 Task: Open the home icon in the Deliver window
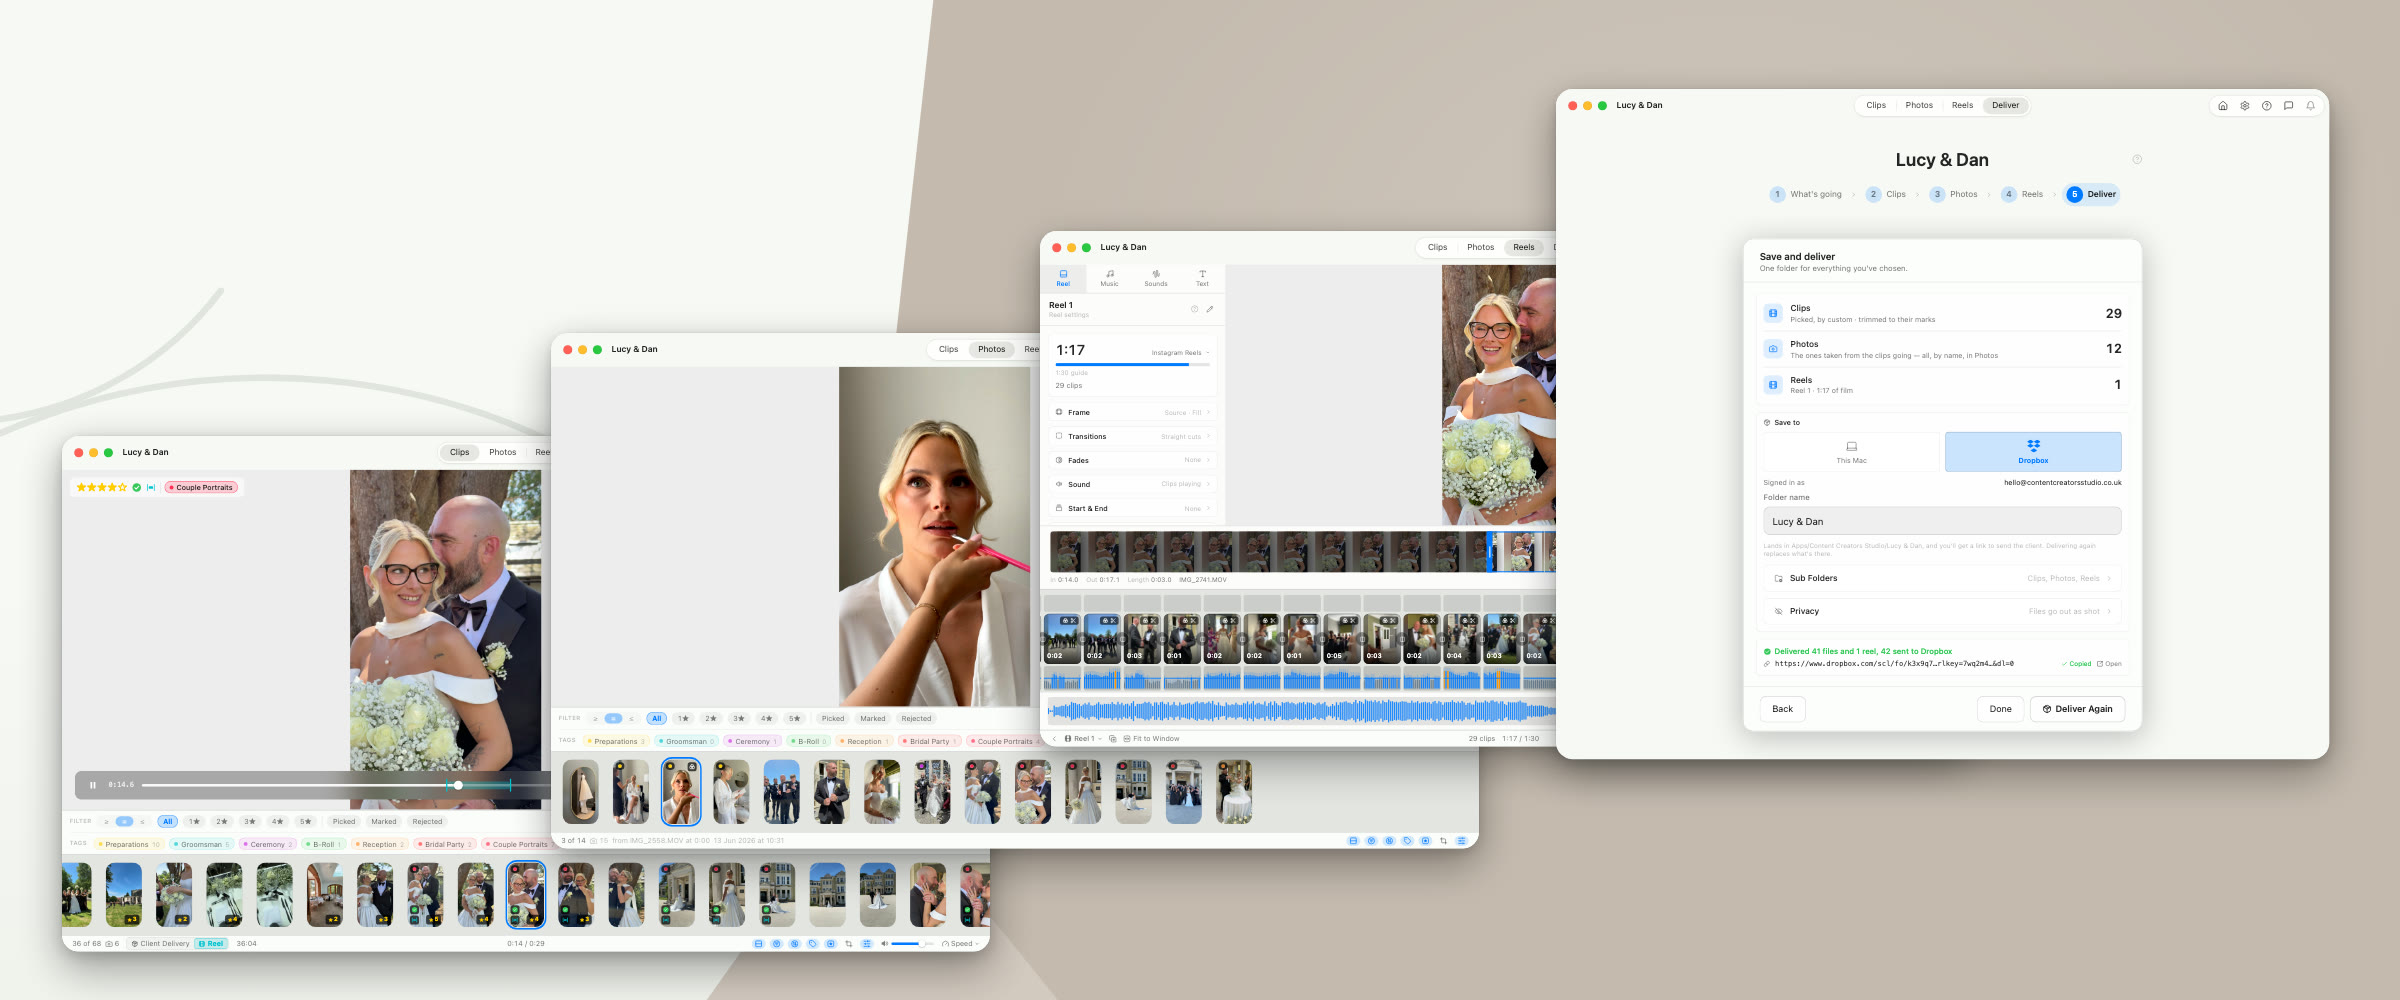(2223, 105)
